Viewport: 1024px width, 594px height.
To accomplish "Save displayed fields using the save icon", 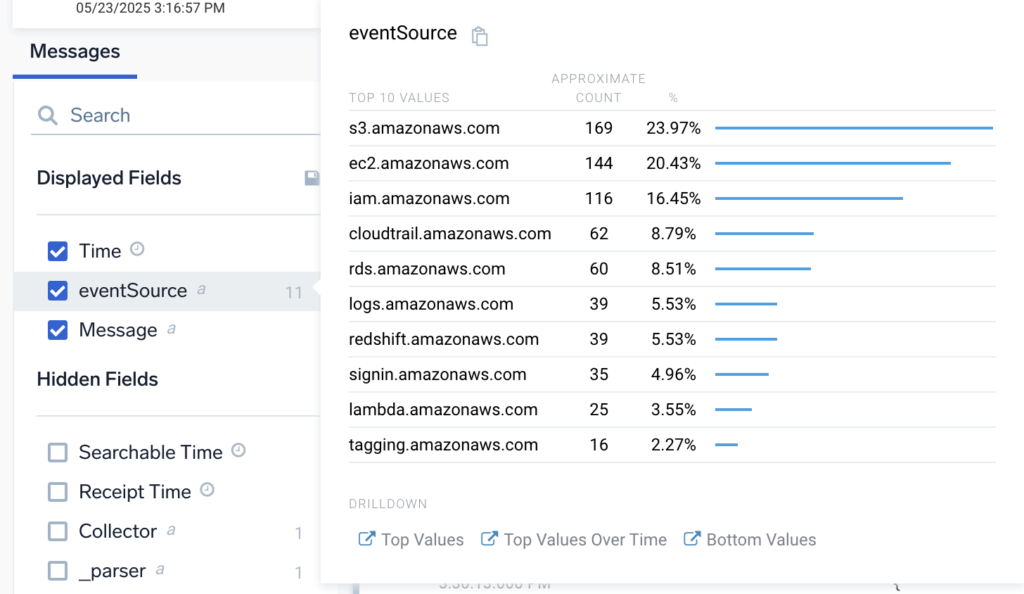I will pyautogui.click(x=311, y=176).
